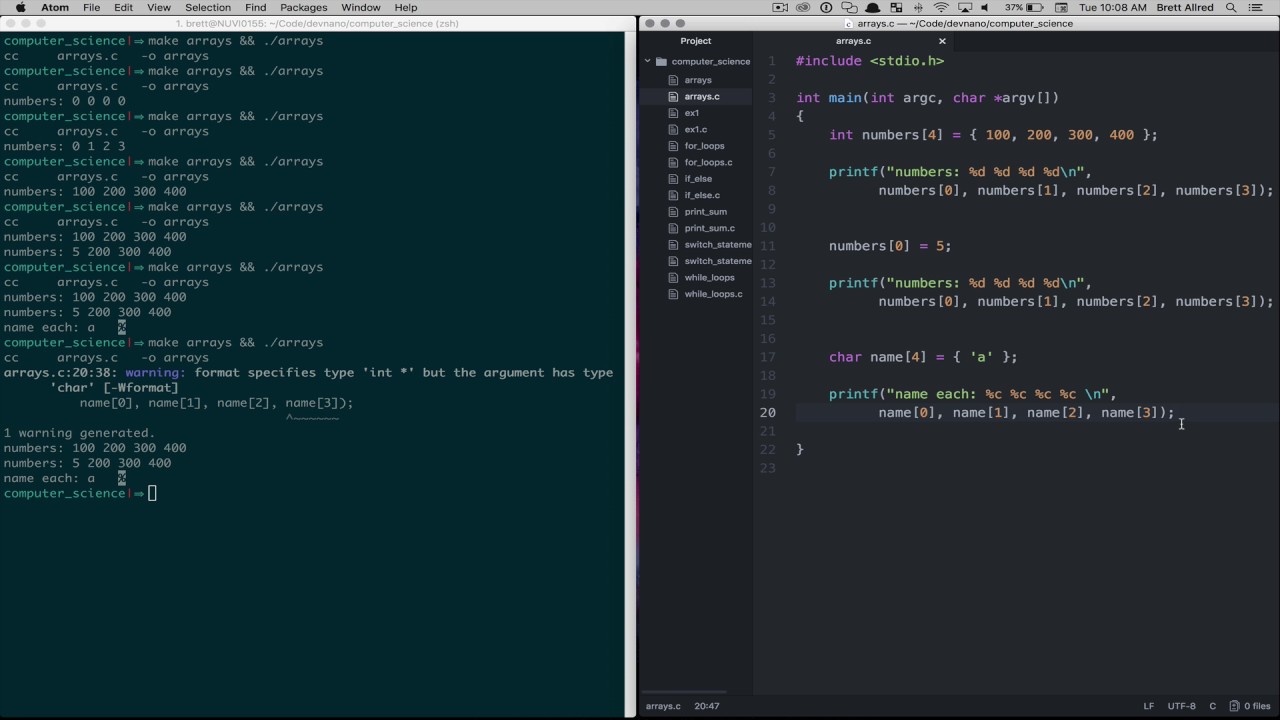Open the File menu
Image resolution: width=1280 pixels, height=720 pixels.
coord(91,8)
